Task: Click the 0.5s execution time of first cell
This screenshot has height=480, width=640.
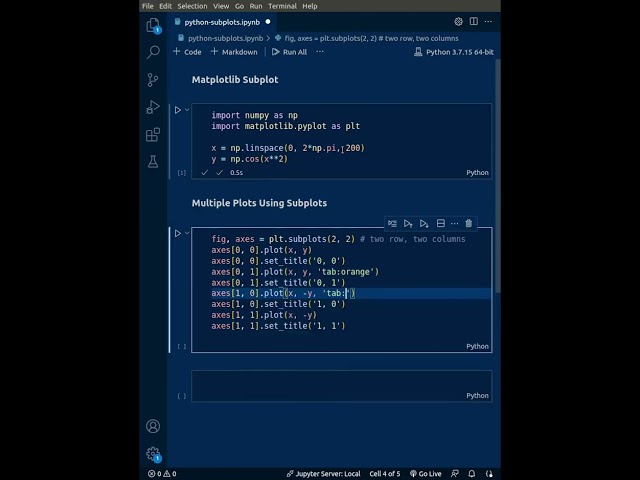Action: point(236,173)
